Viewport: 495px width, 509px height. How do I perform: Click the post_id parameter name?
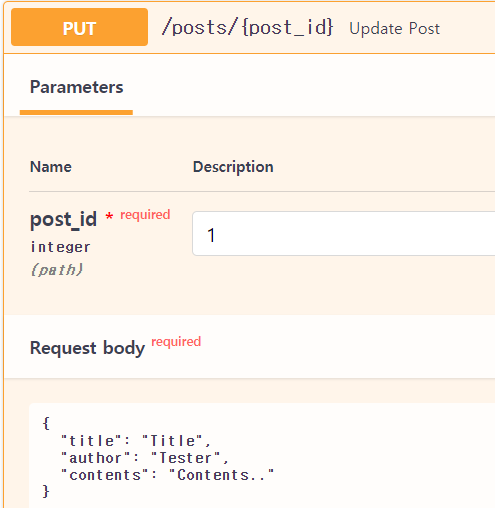tap(63, 220)
